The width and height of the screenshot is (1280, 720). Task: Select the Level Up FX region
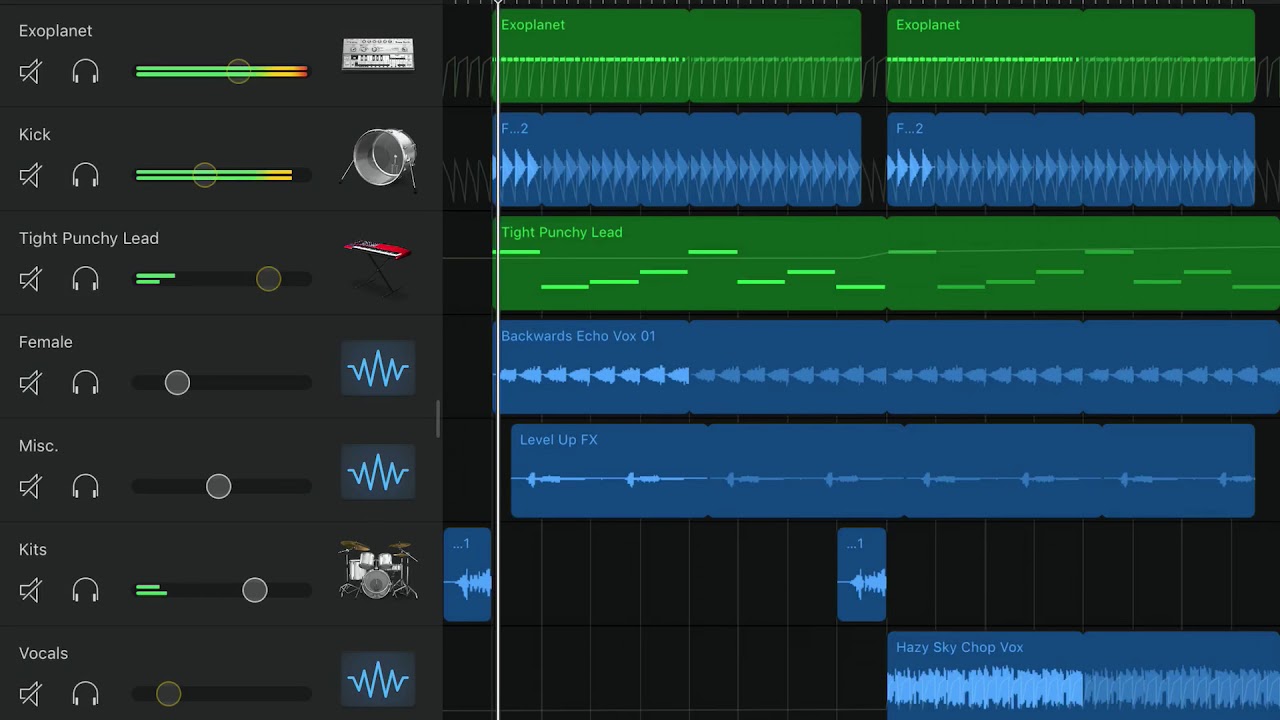click(x=883, y=471)
